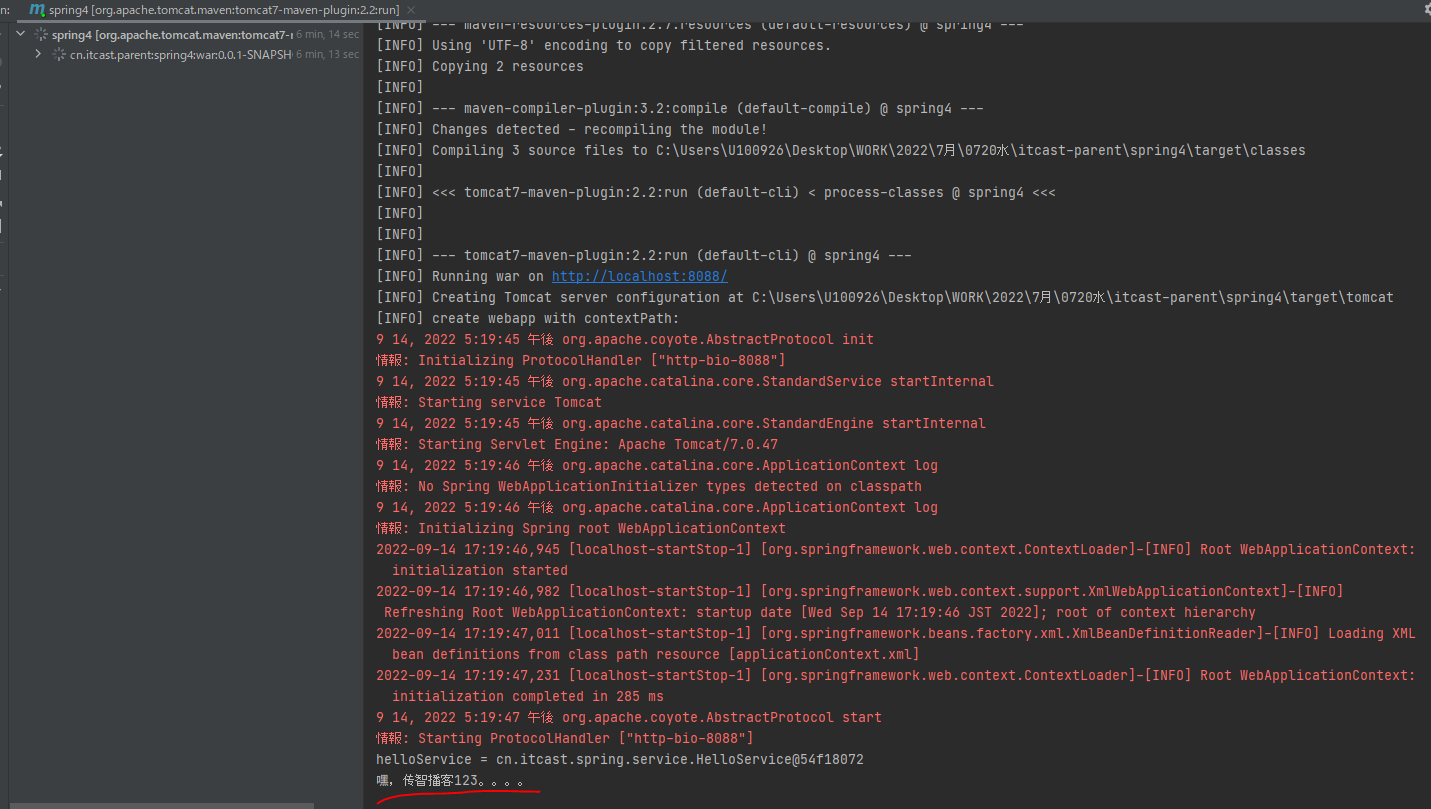Click the 'Compiling 3 source files' log line
Image resolution: width=1431 pixels, height=809 pixels.
pyautogui.click(x=840, y=150)
